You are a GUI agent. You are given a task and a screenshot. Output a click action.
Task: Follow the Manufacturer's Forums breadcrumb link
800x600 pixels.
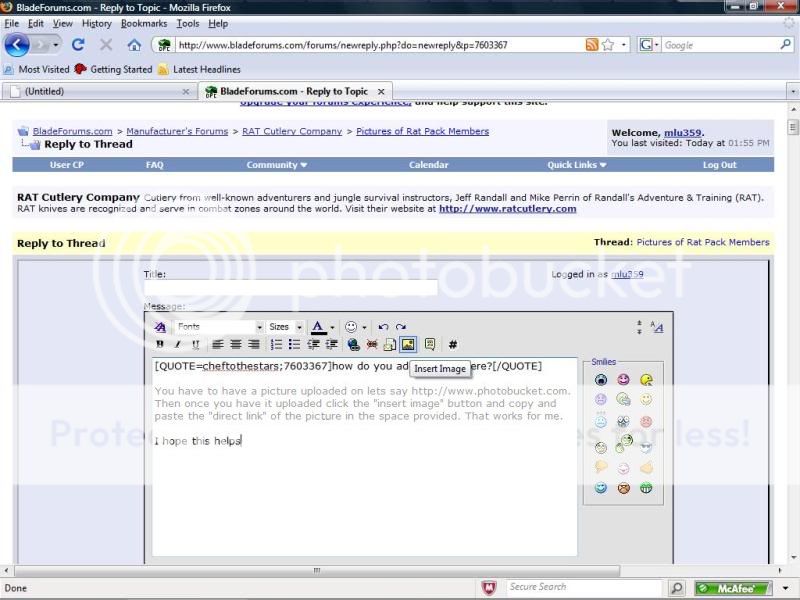pyautogui.click(x=177, y=131)
